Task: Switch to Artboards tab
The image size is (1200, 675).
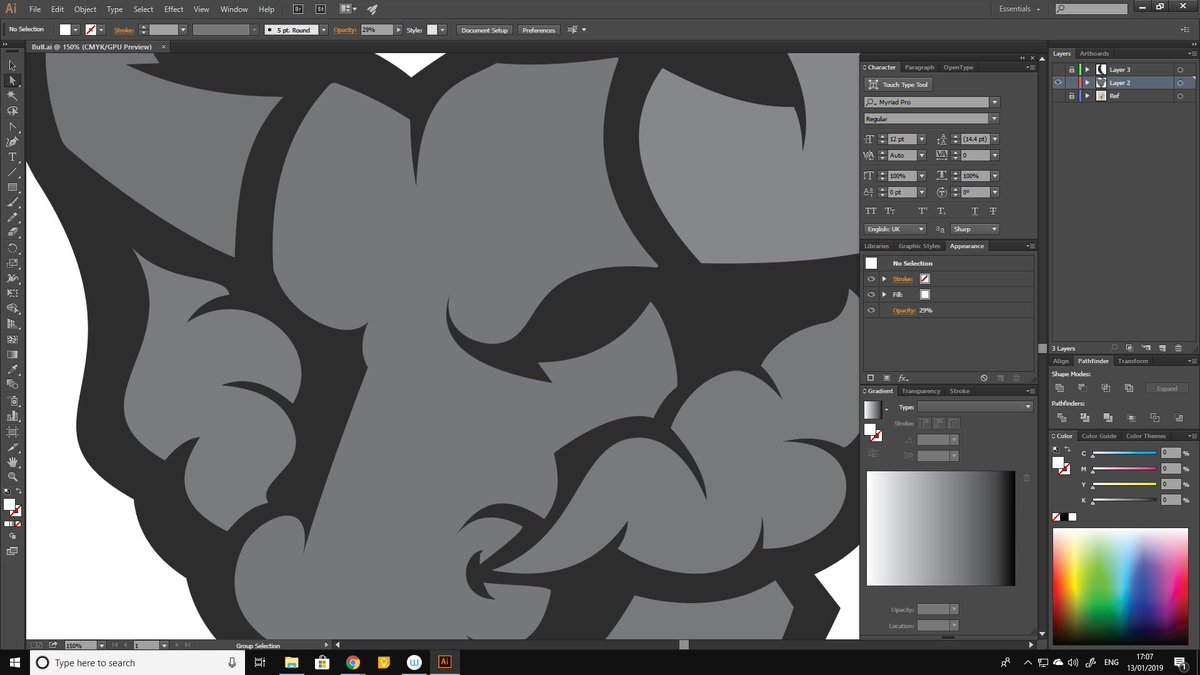Action: tap(1093, 53)
